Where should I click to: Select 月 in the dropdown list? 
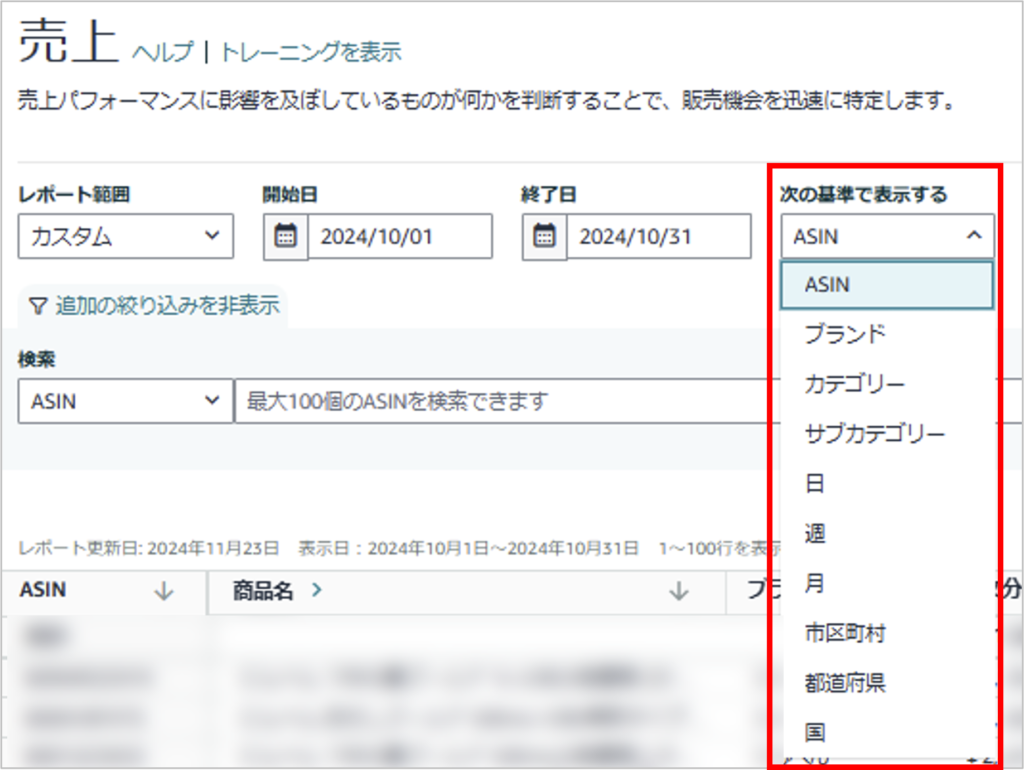pyautogui.click(x=887, y=583)
